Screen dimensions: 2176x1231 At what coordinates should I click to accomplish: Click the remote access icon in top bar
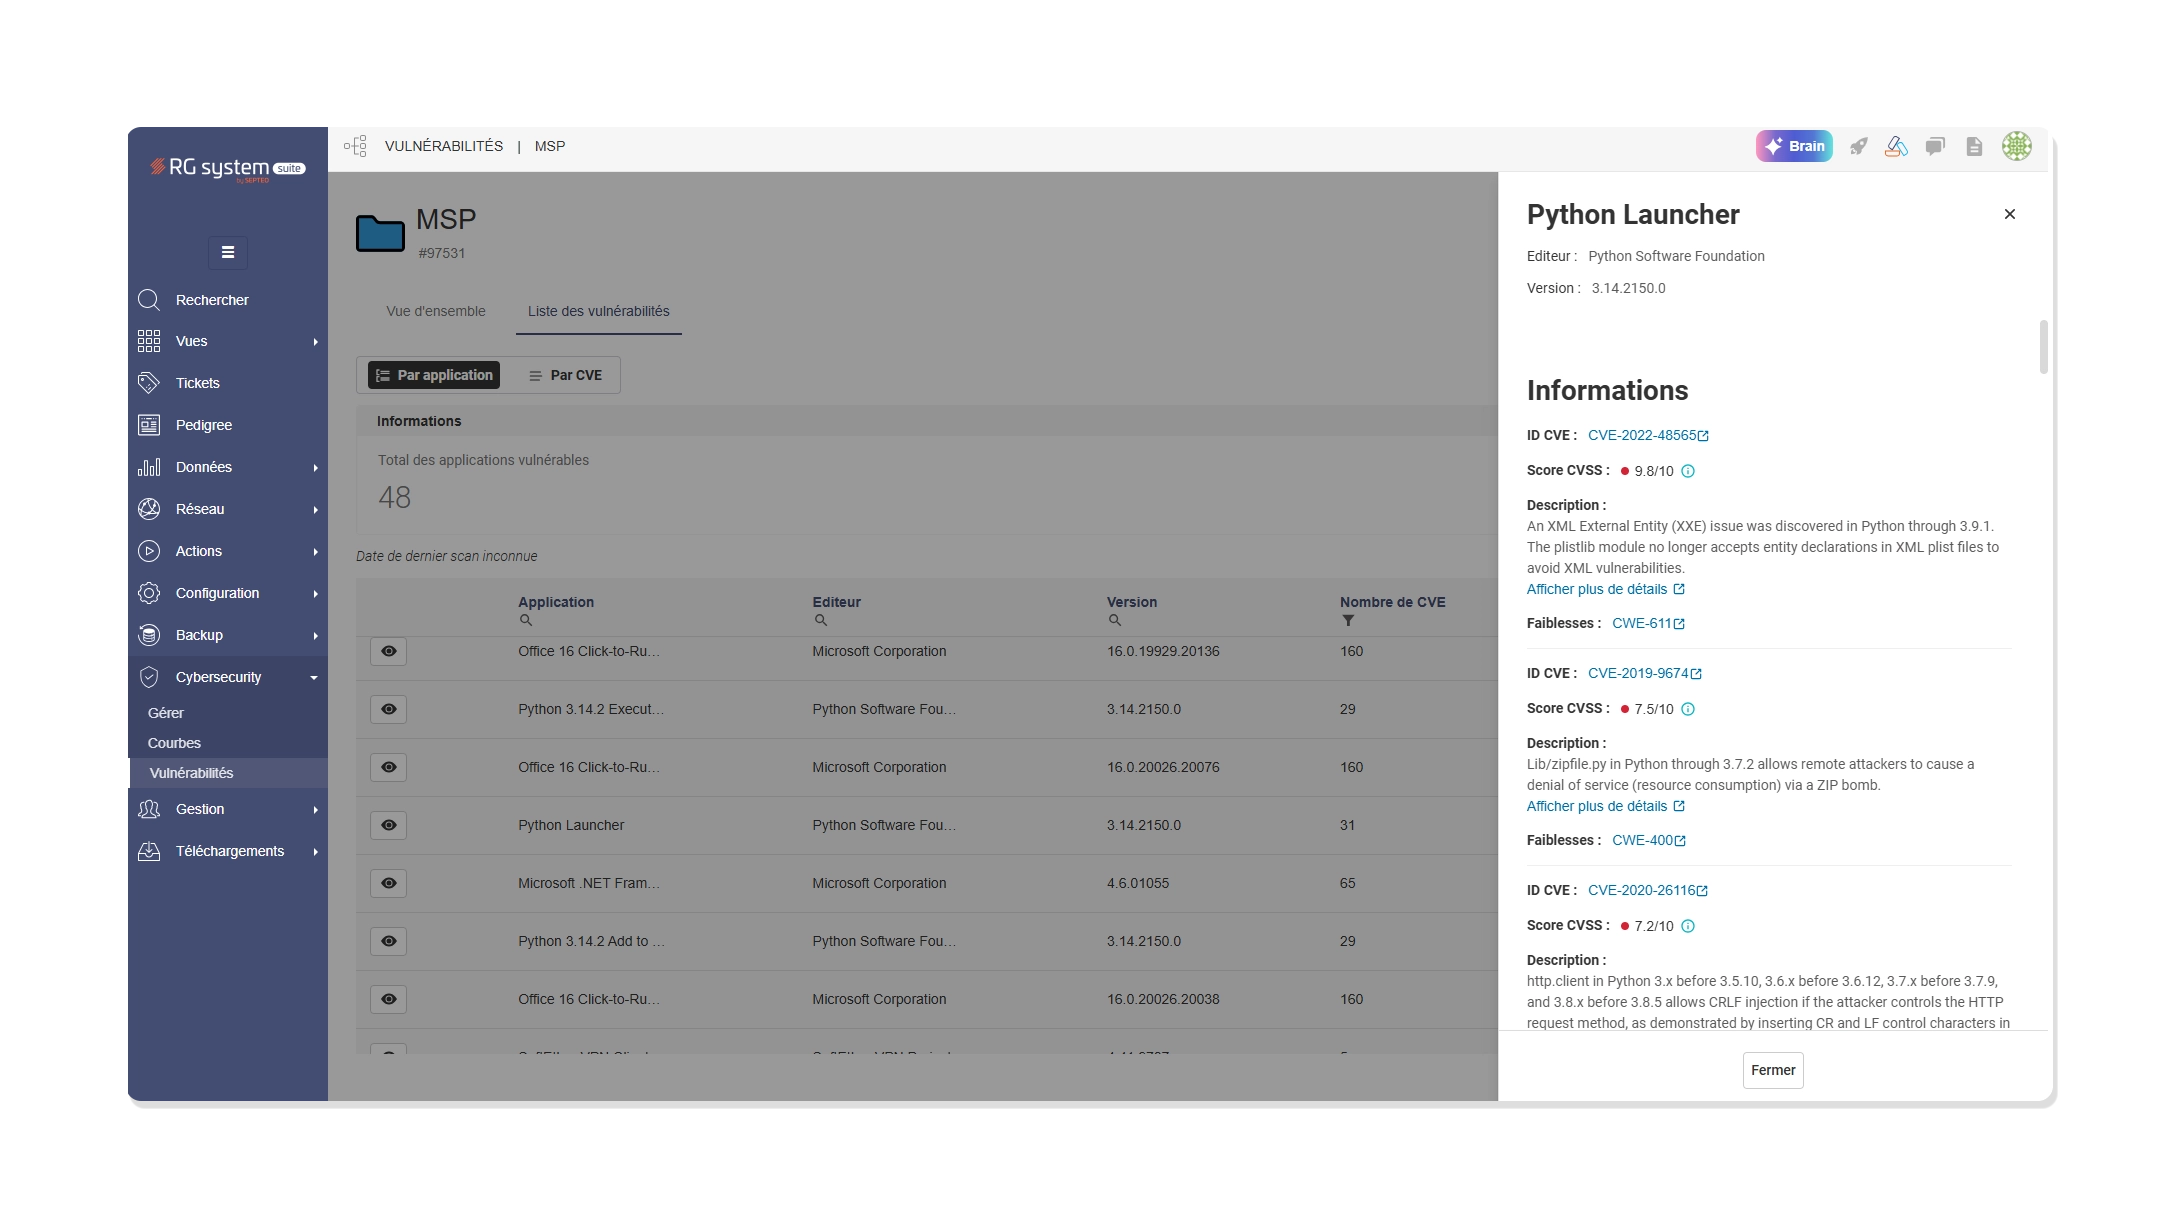(1896, 146)
